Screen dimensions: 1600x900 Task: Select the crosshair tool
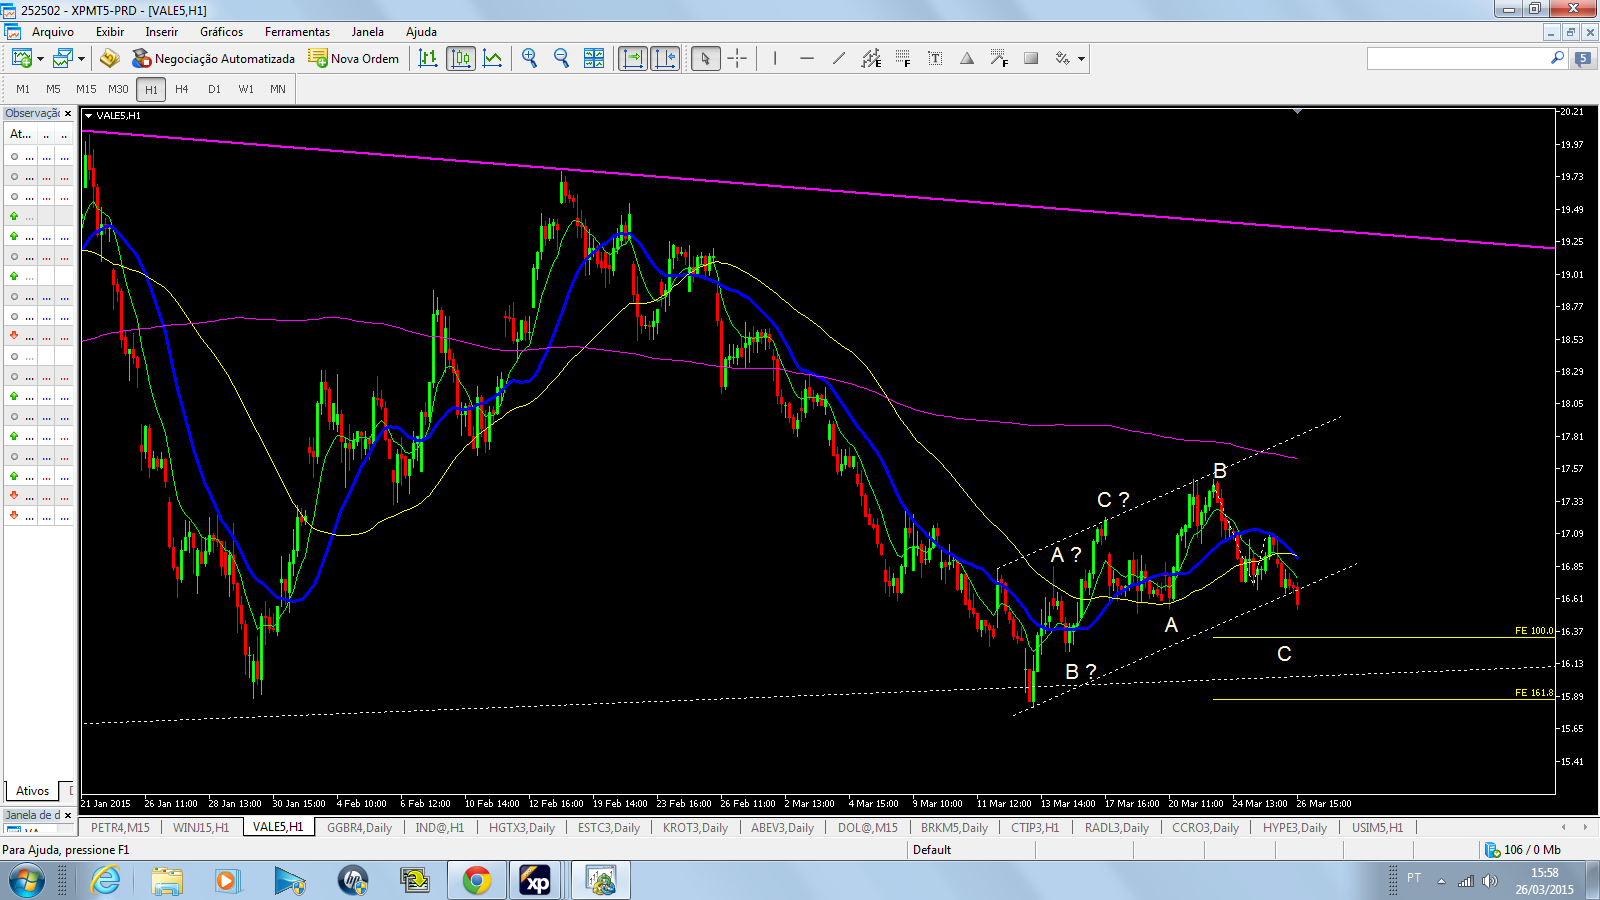737,58
